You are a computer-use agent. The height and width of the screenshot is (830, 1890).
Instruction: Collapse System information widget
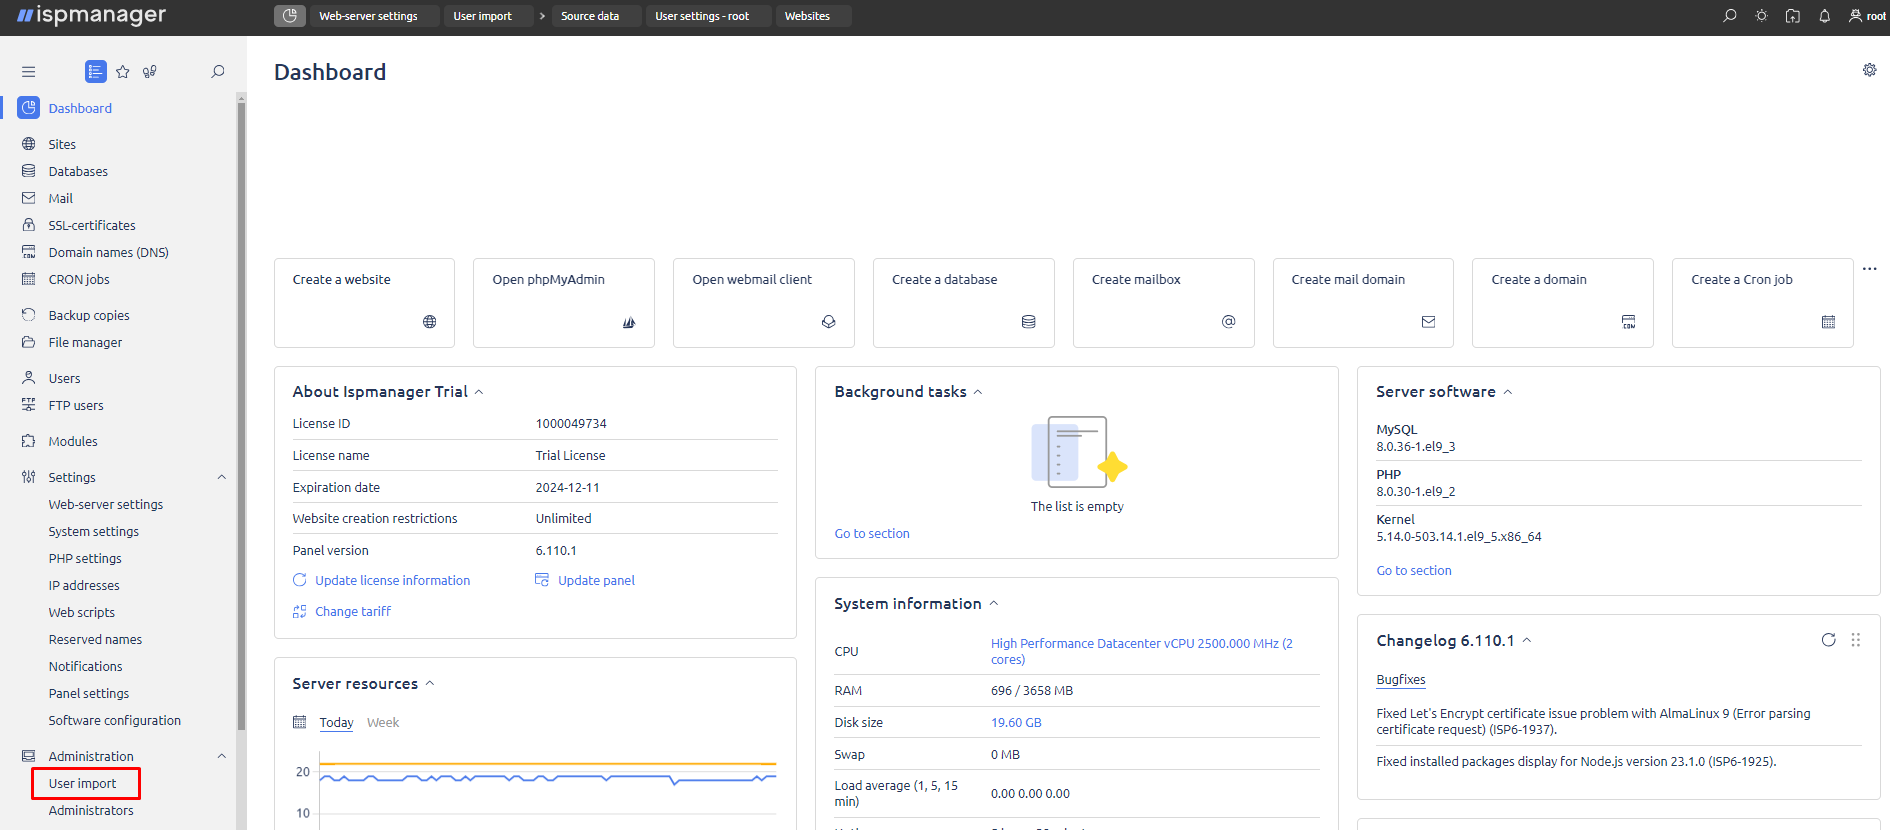pos(994,604)
